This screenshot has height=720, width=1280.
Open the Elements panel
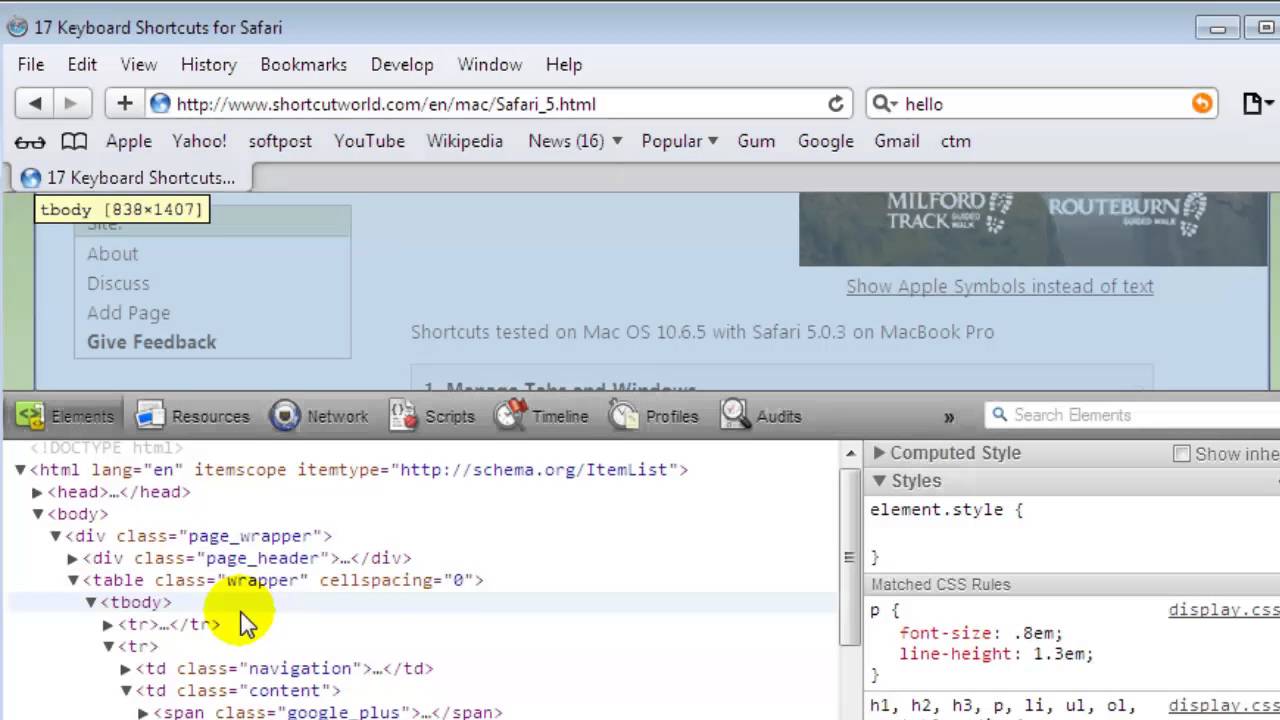tap(64, 416)
